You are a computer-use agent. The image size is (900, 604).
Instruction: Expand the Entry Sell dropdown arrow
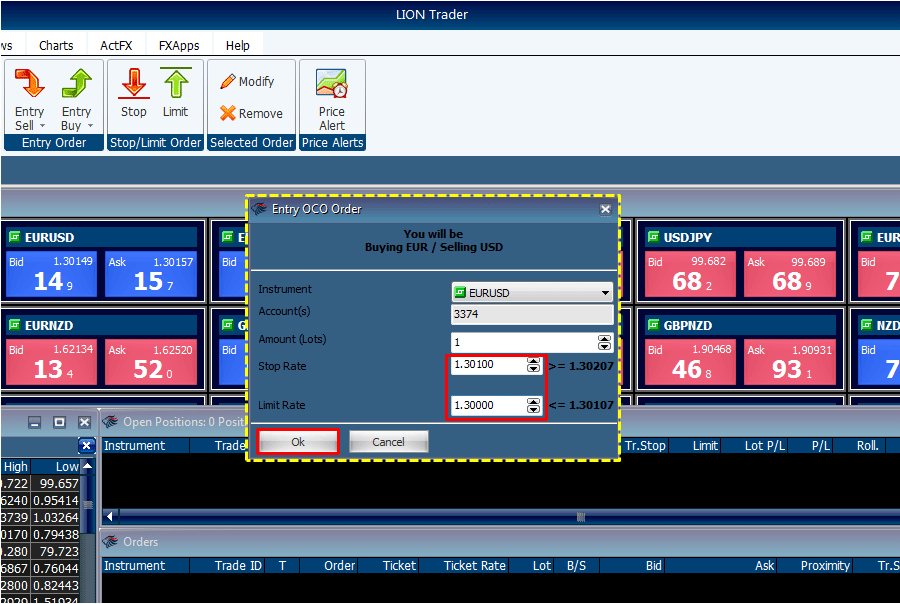click(x=42, y=126)
